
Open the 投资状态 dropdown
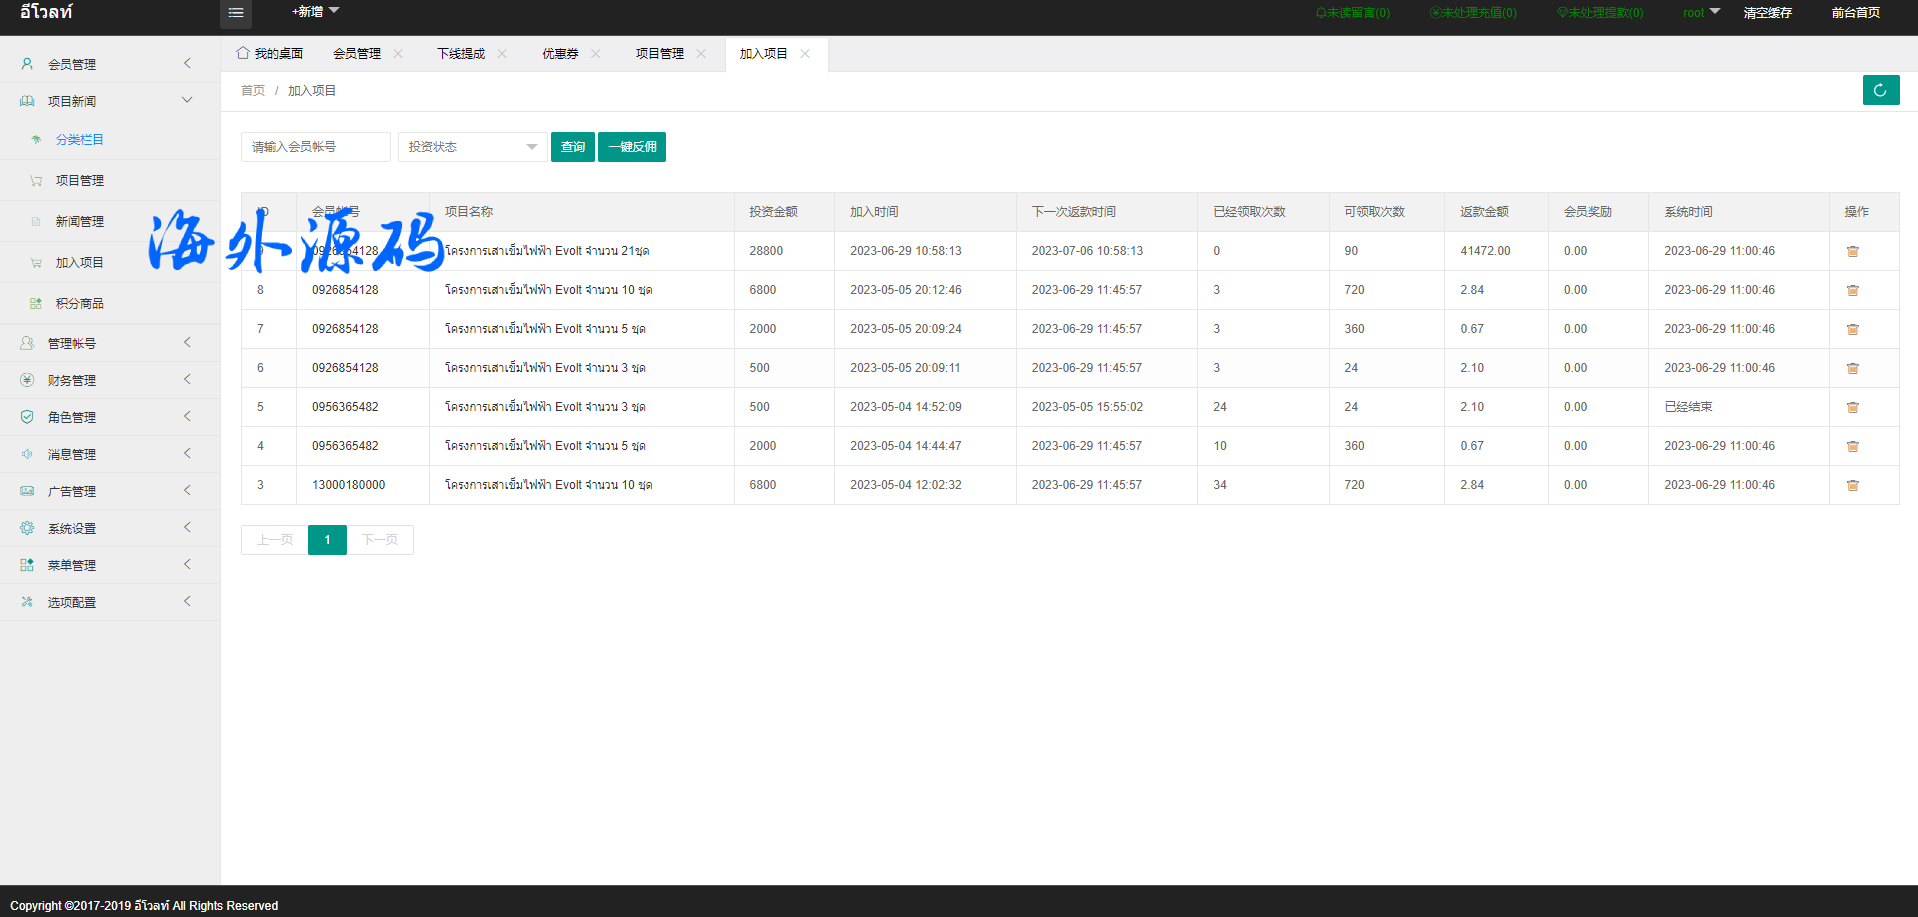[x=472, y=147]
